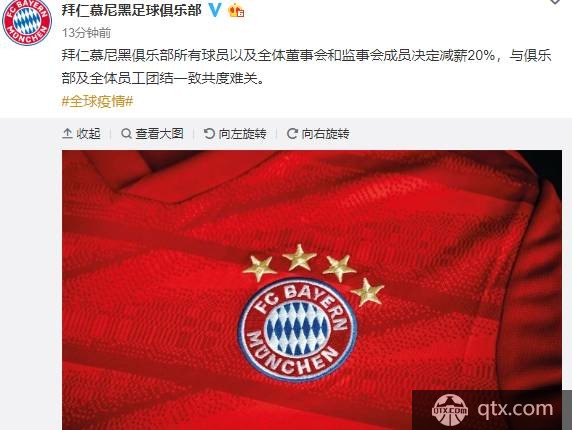Click the counter-clockwise rotate icon
The image size is (572, 430).
(209, 133)
